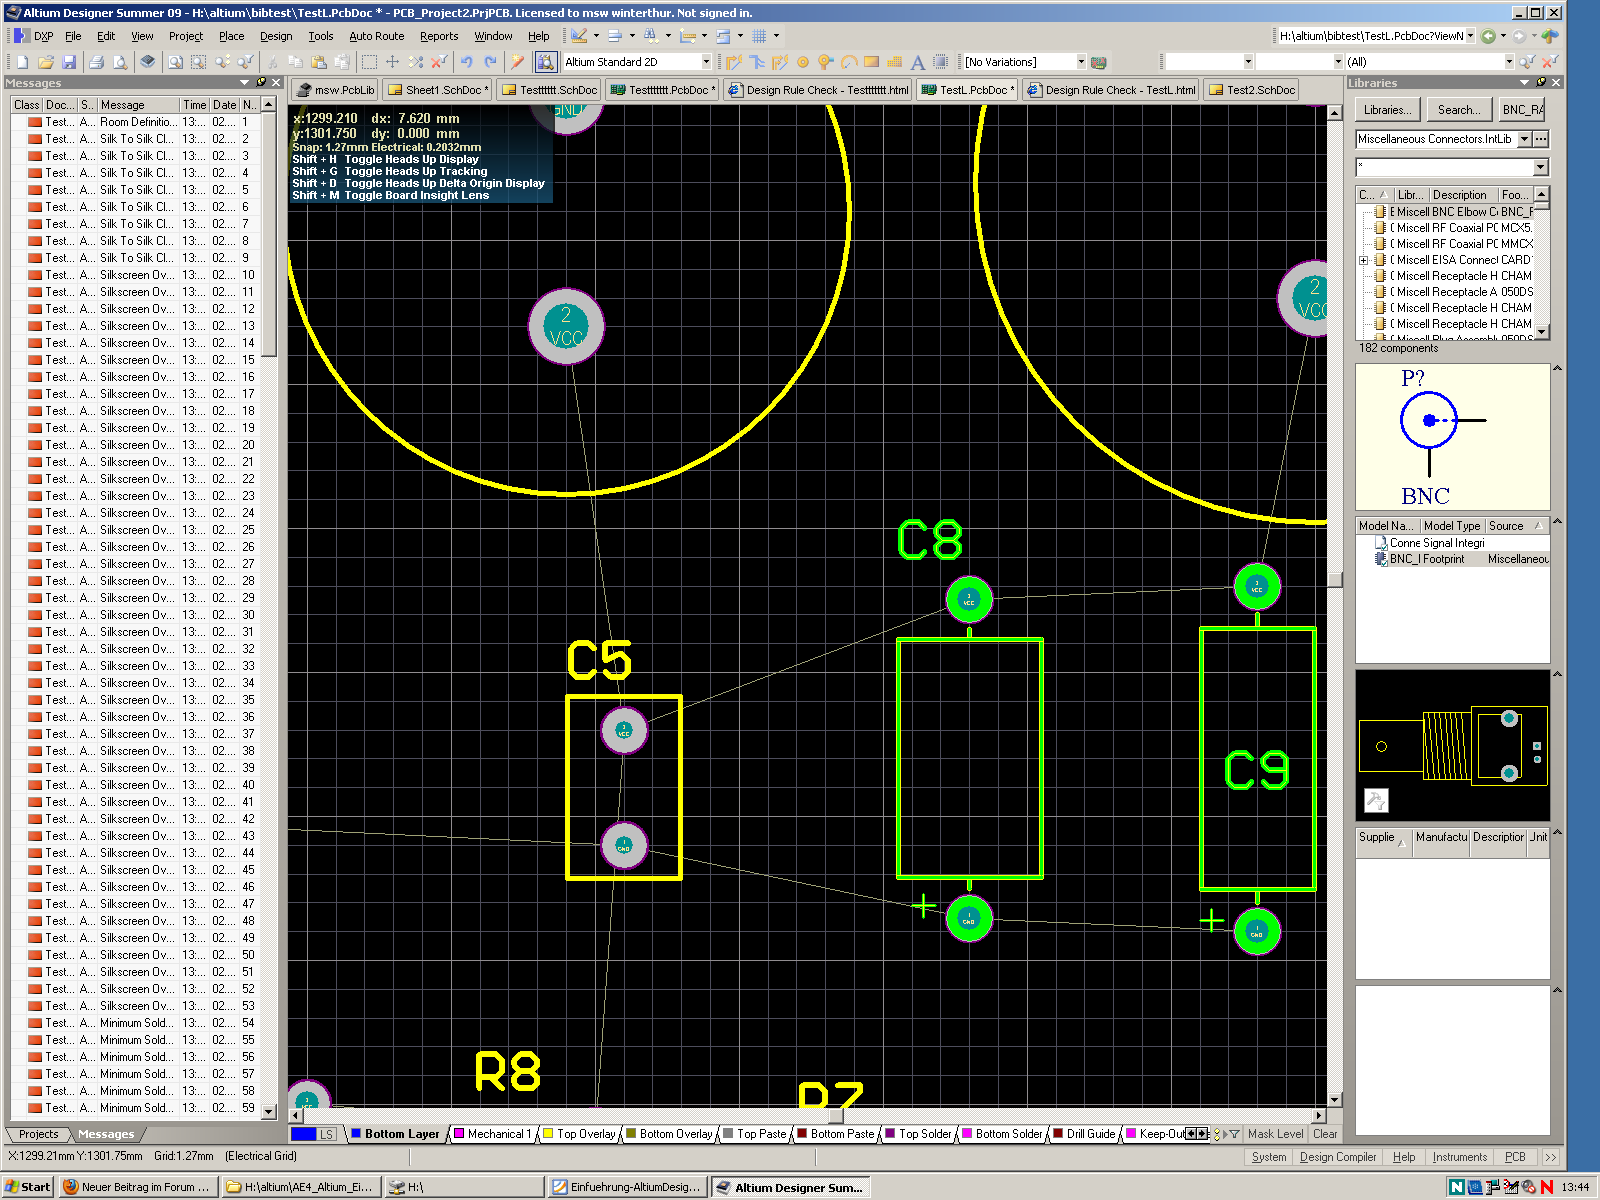
Task: Switch to the Sheet1.SchDoc tab
Action: pos(438,90)
